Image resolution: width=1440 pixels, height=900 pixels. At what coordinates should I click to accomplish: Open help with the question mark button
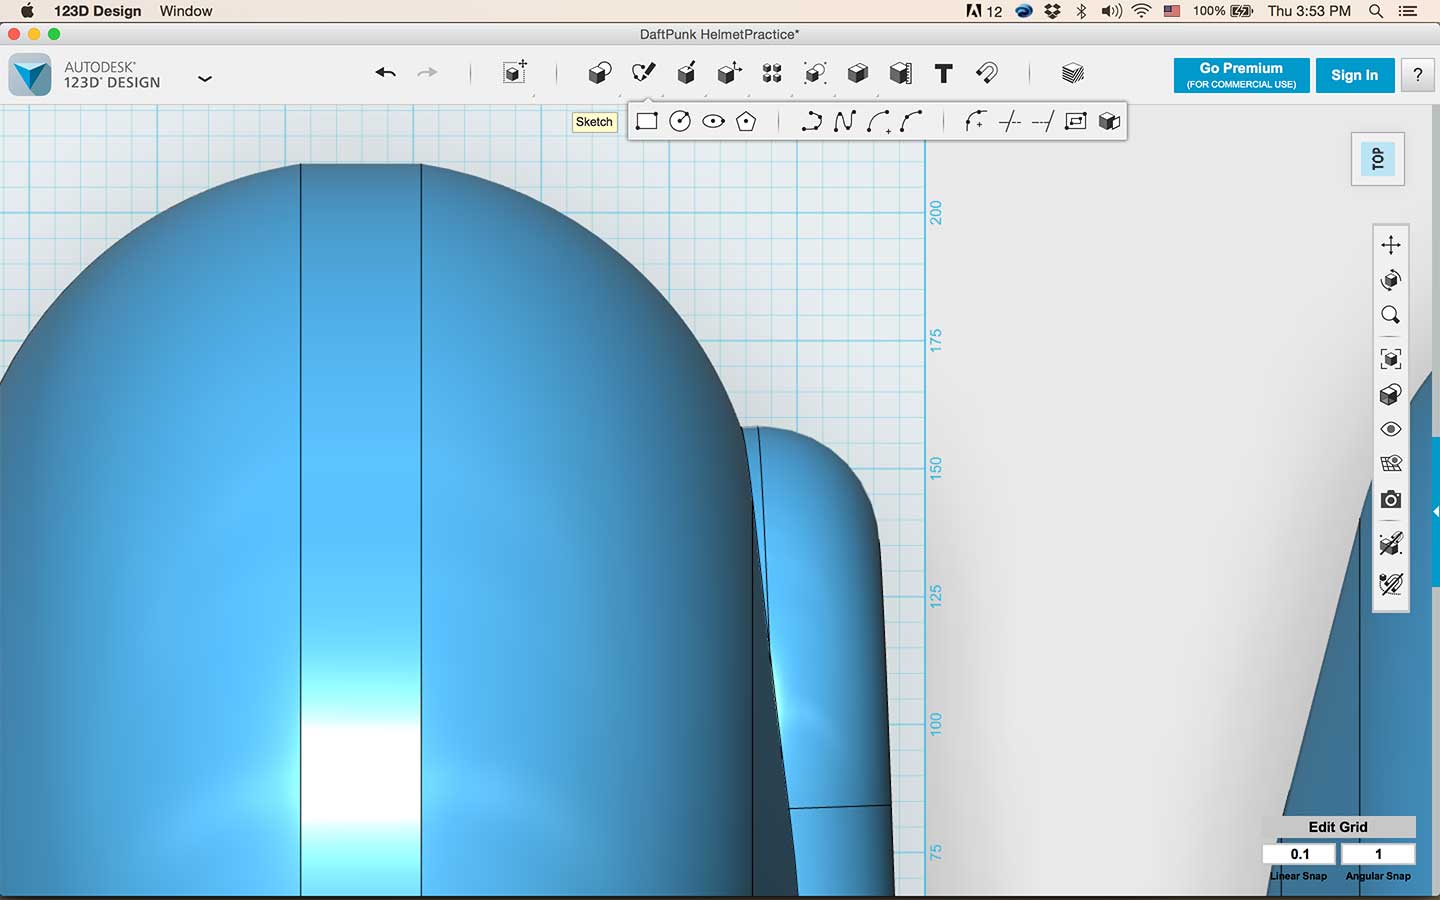coord(1417,75)
